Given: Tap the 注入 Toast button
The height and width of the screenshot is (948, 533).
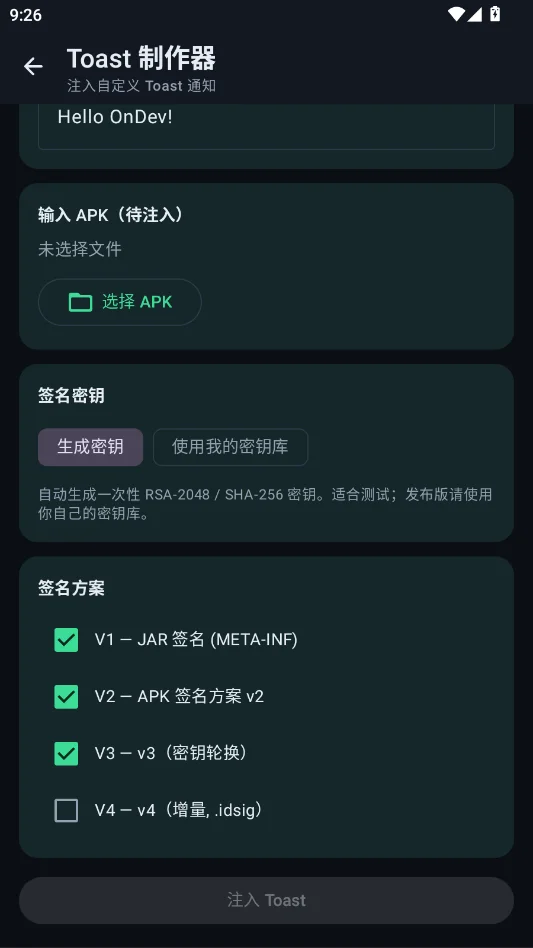Looking at the screenshot, I should coord(266,900).
